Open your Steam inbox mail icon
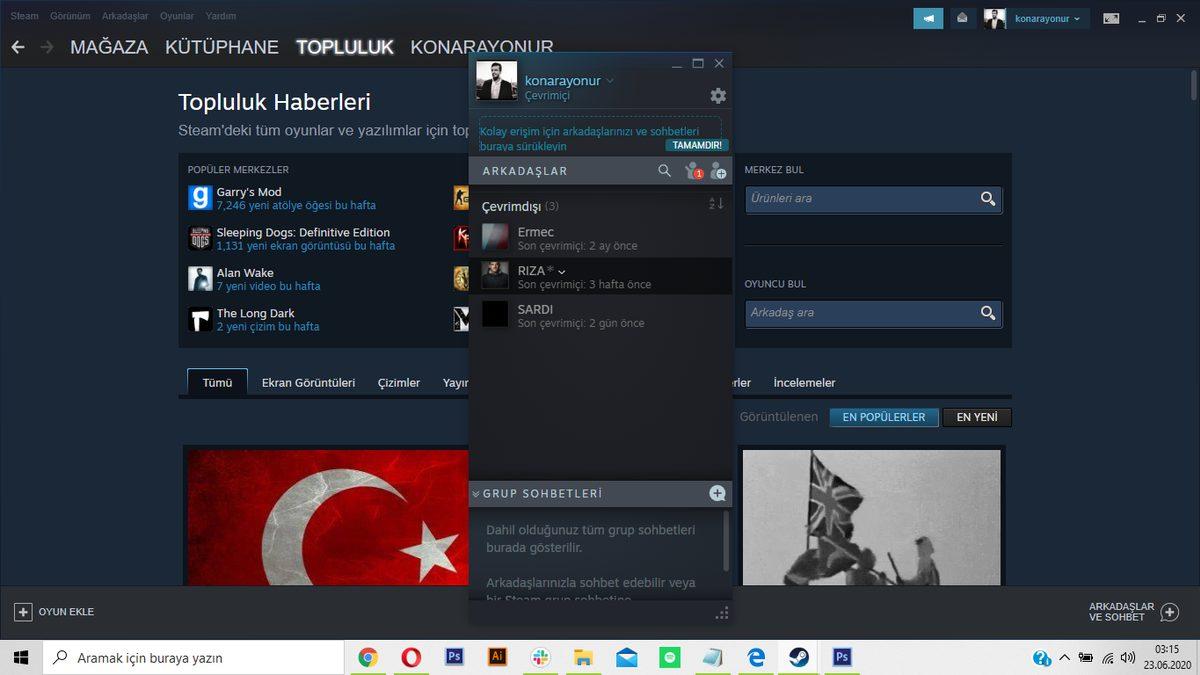Screen dimensions: 1200x675 (962, 18)
